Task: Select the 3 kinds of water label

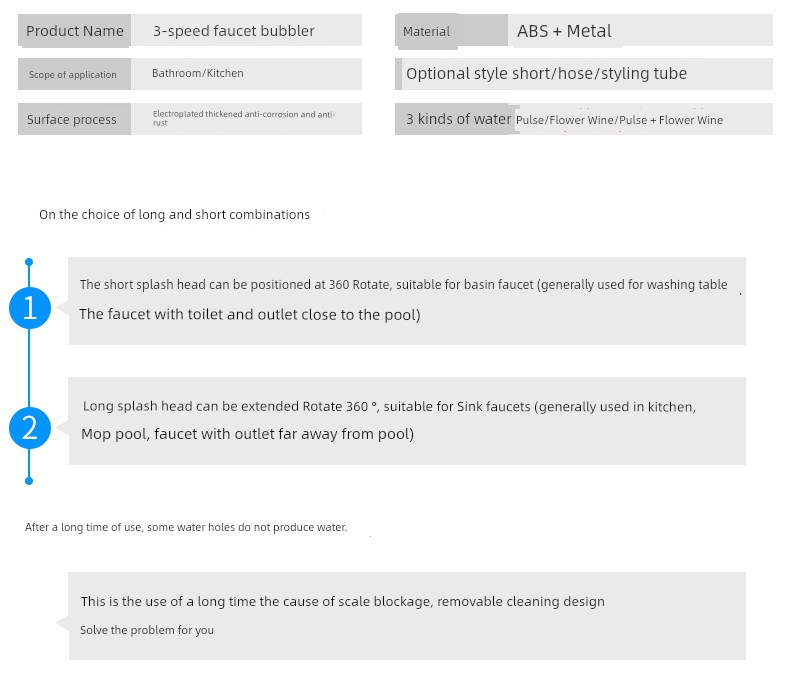Action: [458, 119]
